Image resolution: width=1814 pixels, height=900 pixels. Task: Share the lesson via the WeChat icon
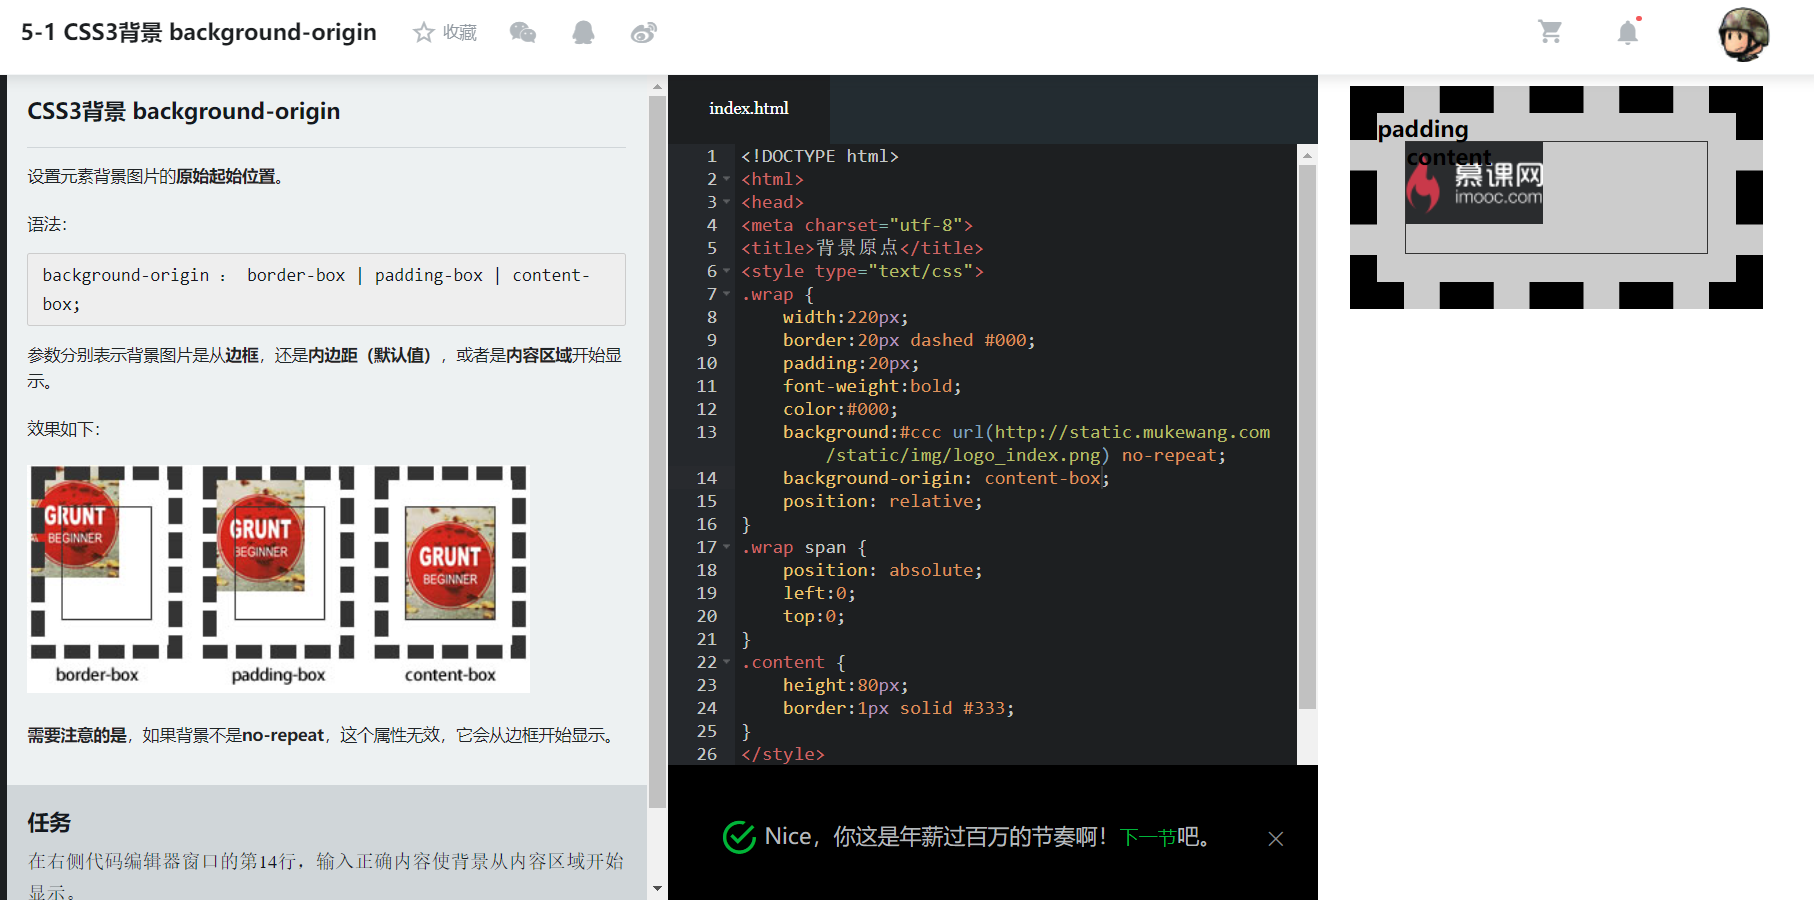coord(523,31)
